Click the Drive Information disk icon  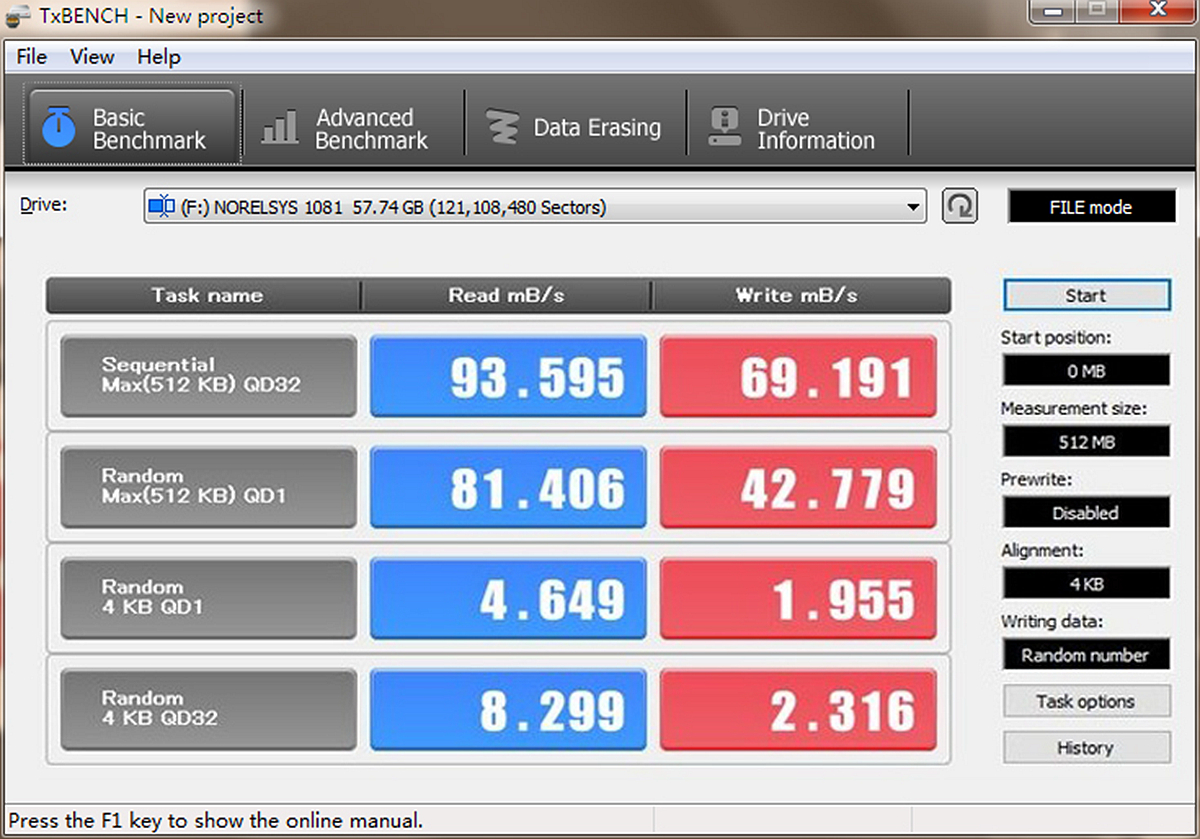tap(724, 128)
